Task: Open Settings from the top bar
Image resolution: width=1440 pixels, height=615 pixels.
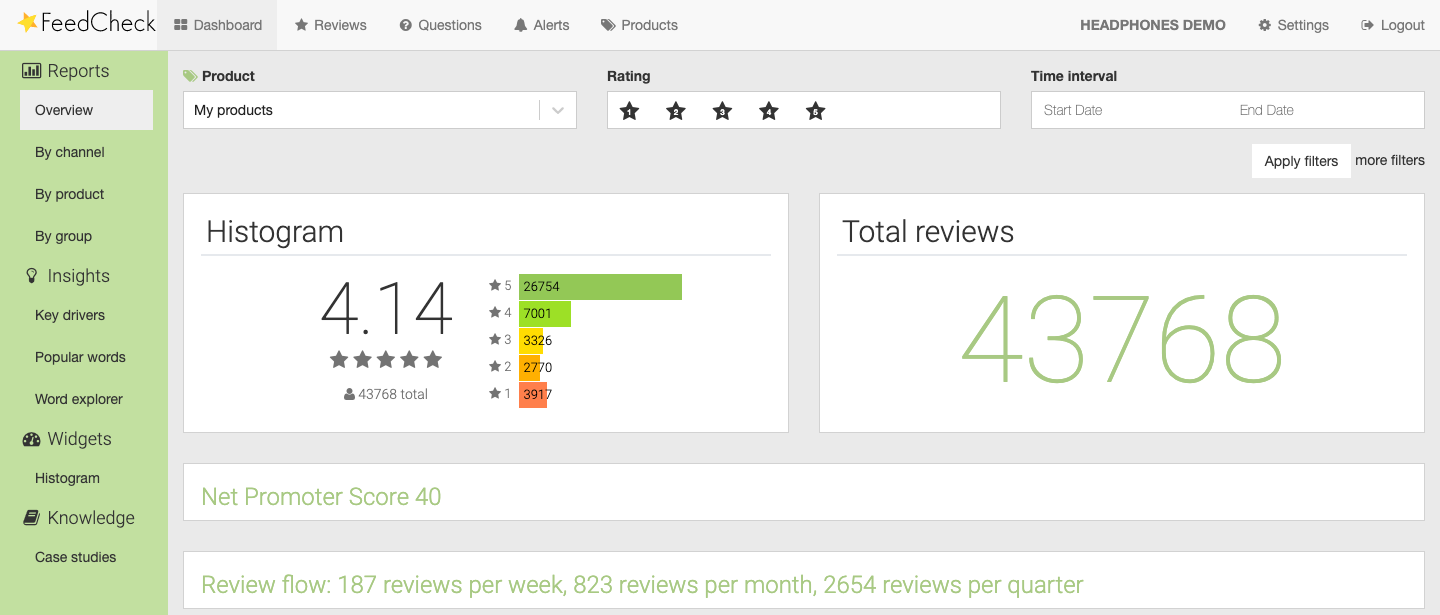Action: 1293,25
